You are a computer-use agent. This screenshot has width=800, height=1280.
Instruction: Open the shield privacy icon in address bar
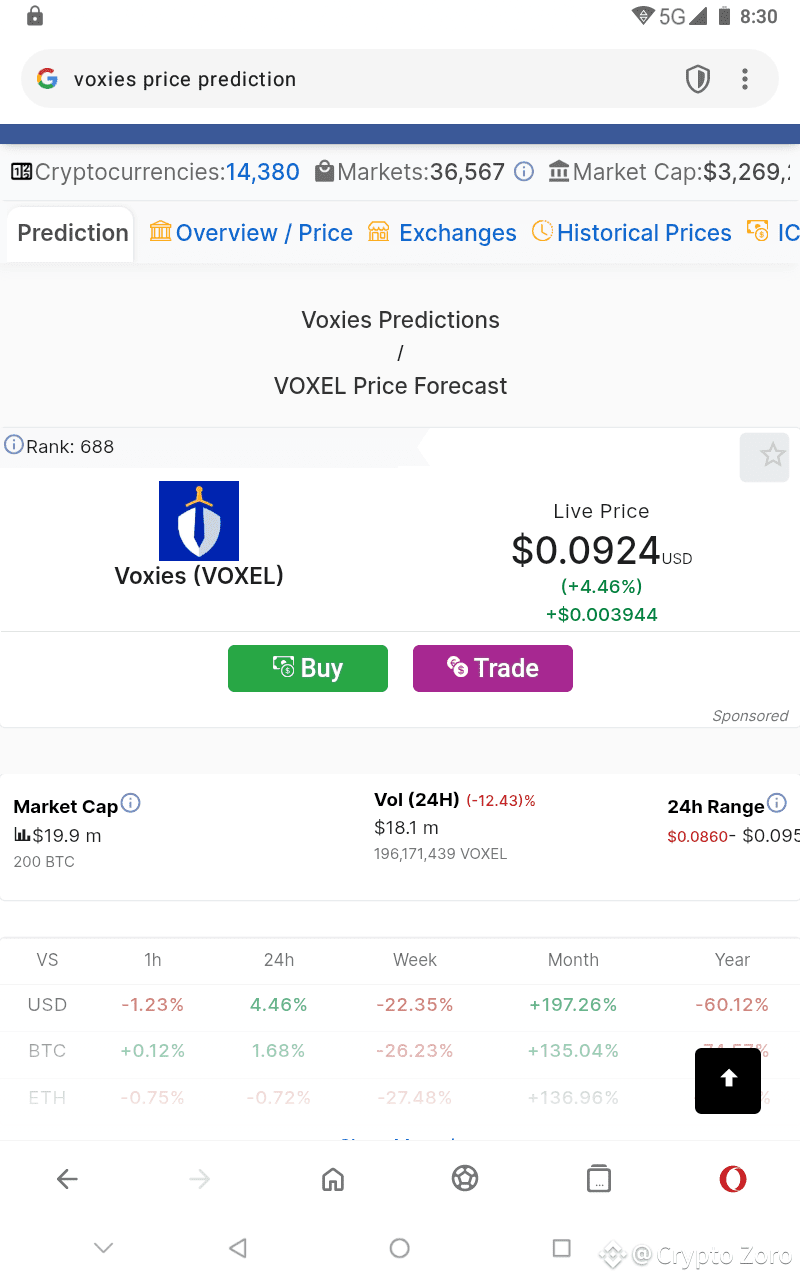(x=698, y=78)
